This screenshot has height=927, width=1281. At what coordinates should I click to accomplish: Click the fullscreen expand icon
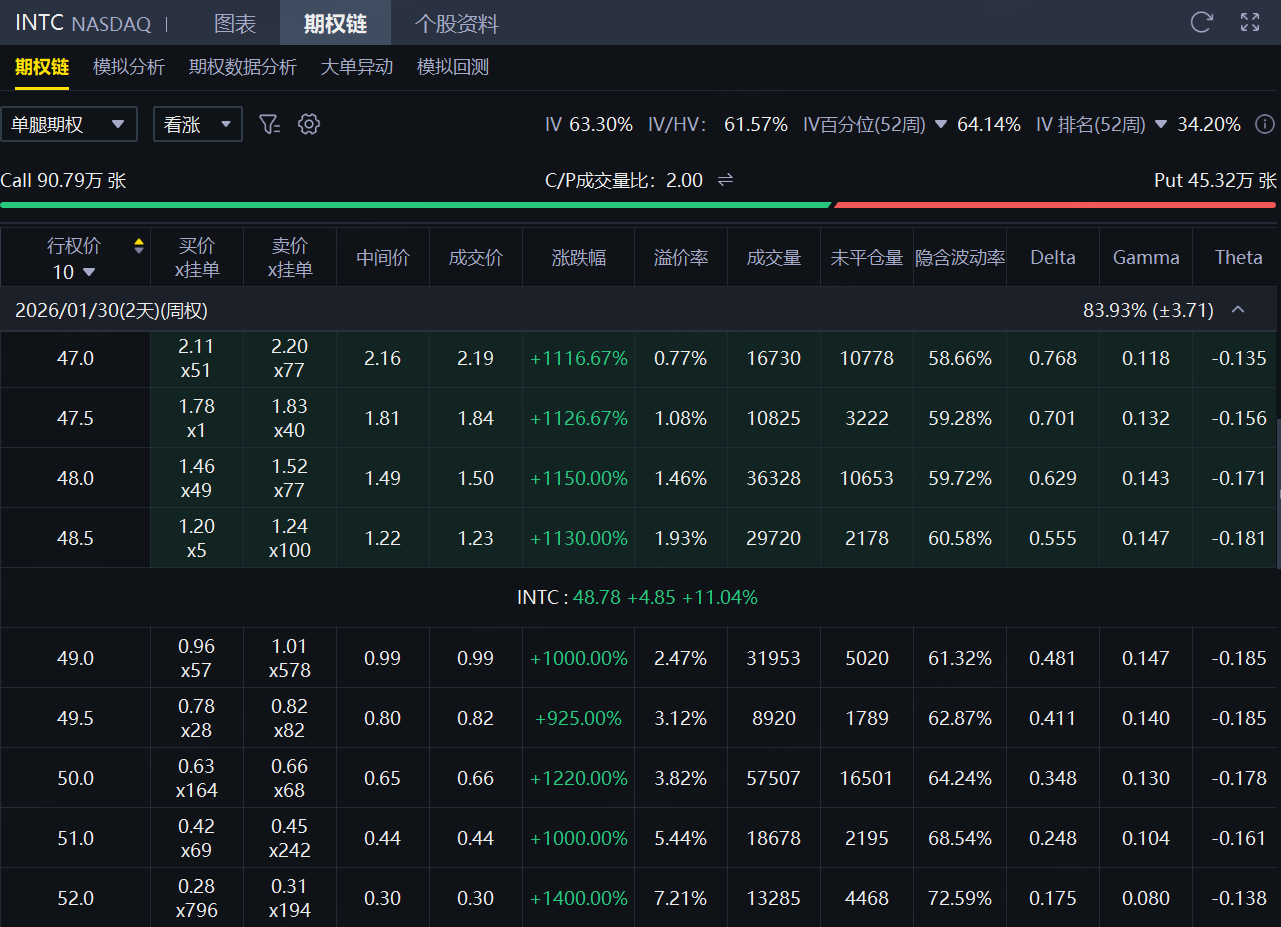click(x=1249, y=22)
